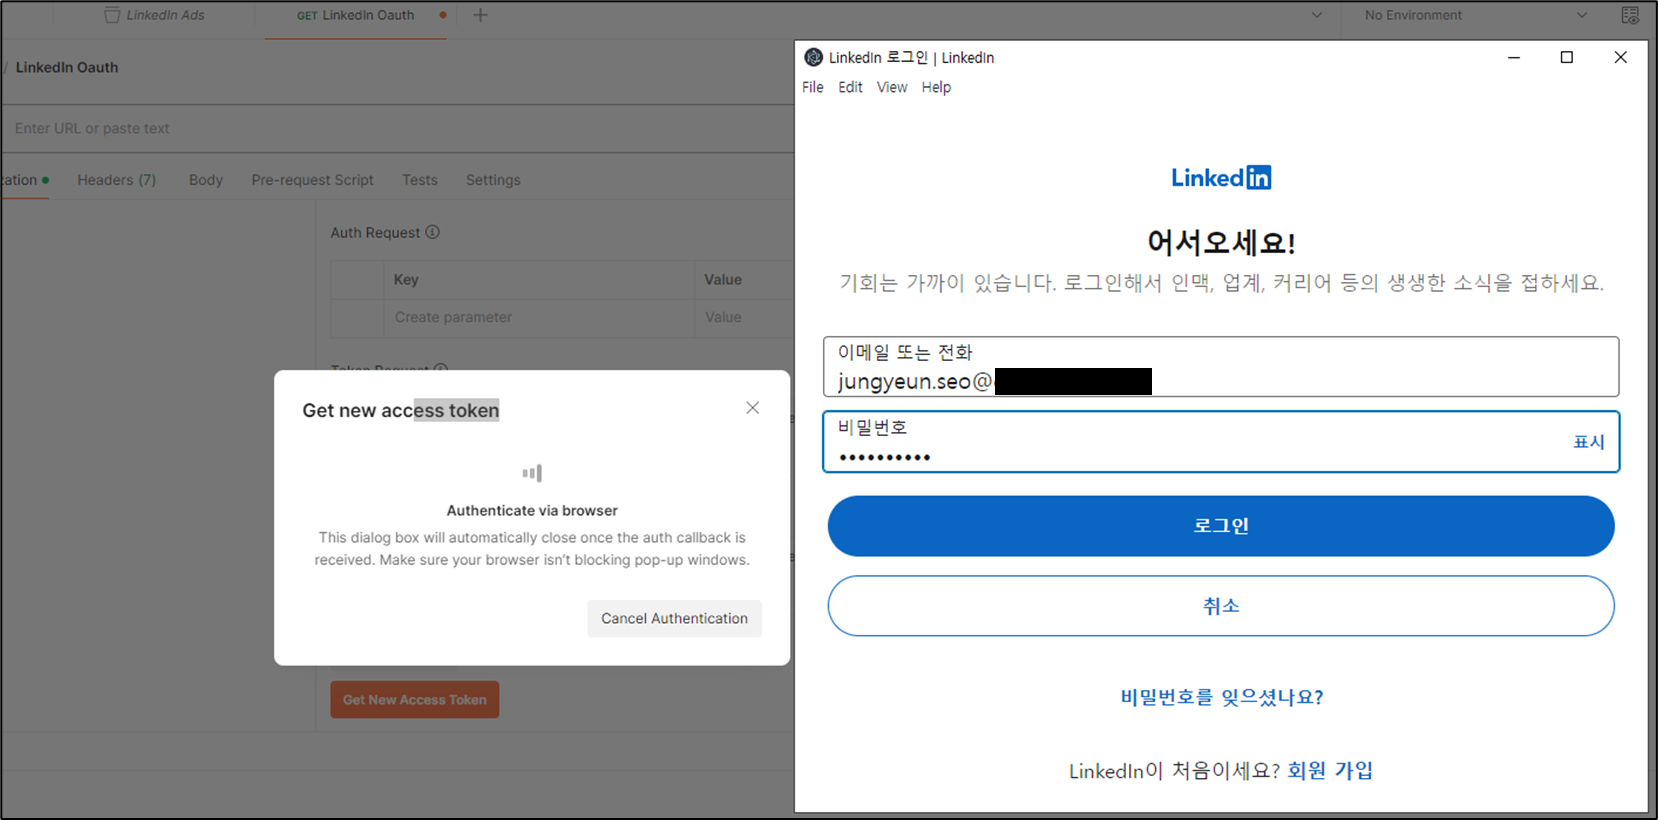Screen dimensions: 1658x820
Task: Focus the email or phone input field
Action: 1221,367
